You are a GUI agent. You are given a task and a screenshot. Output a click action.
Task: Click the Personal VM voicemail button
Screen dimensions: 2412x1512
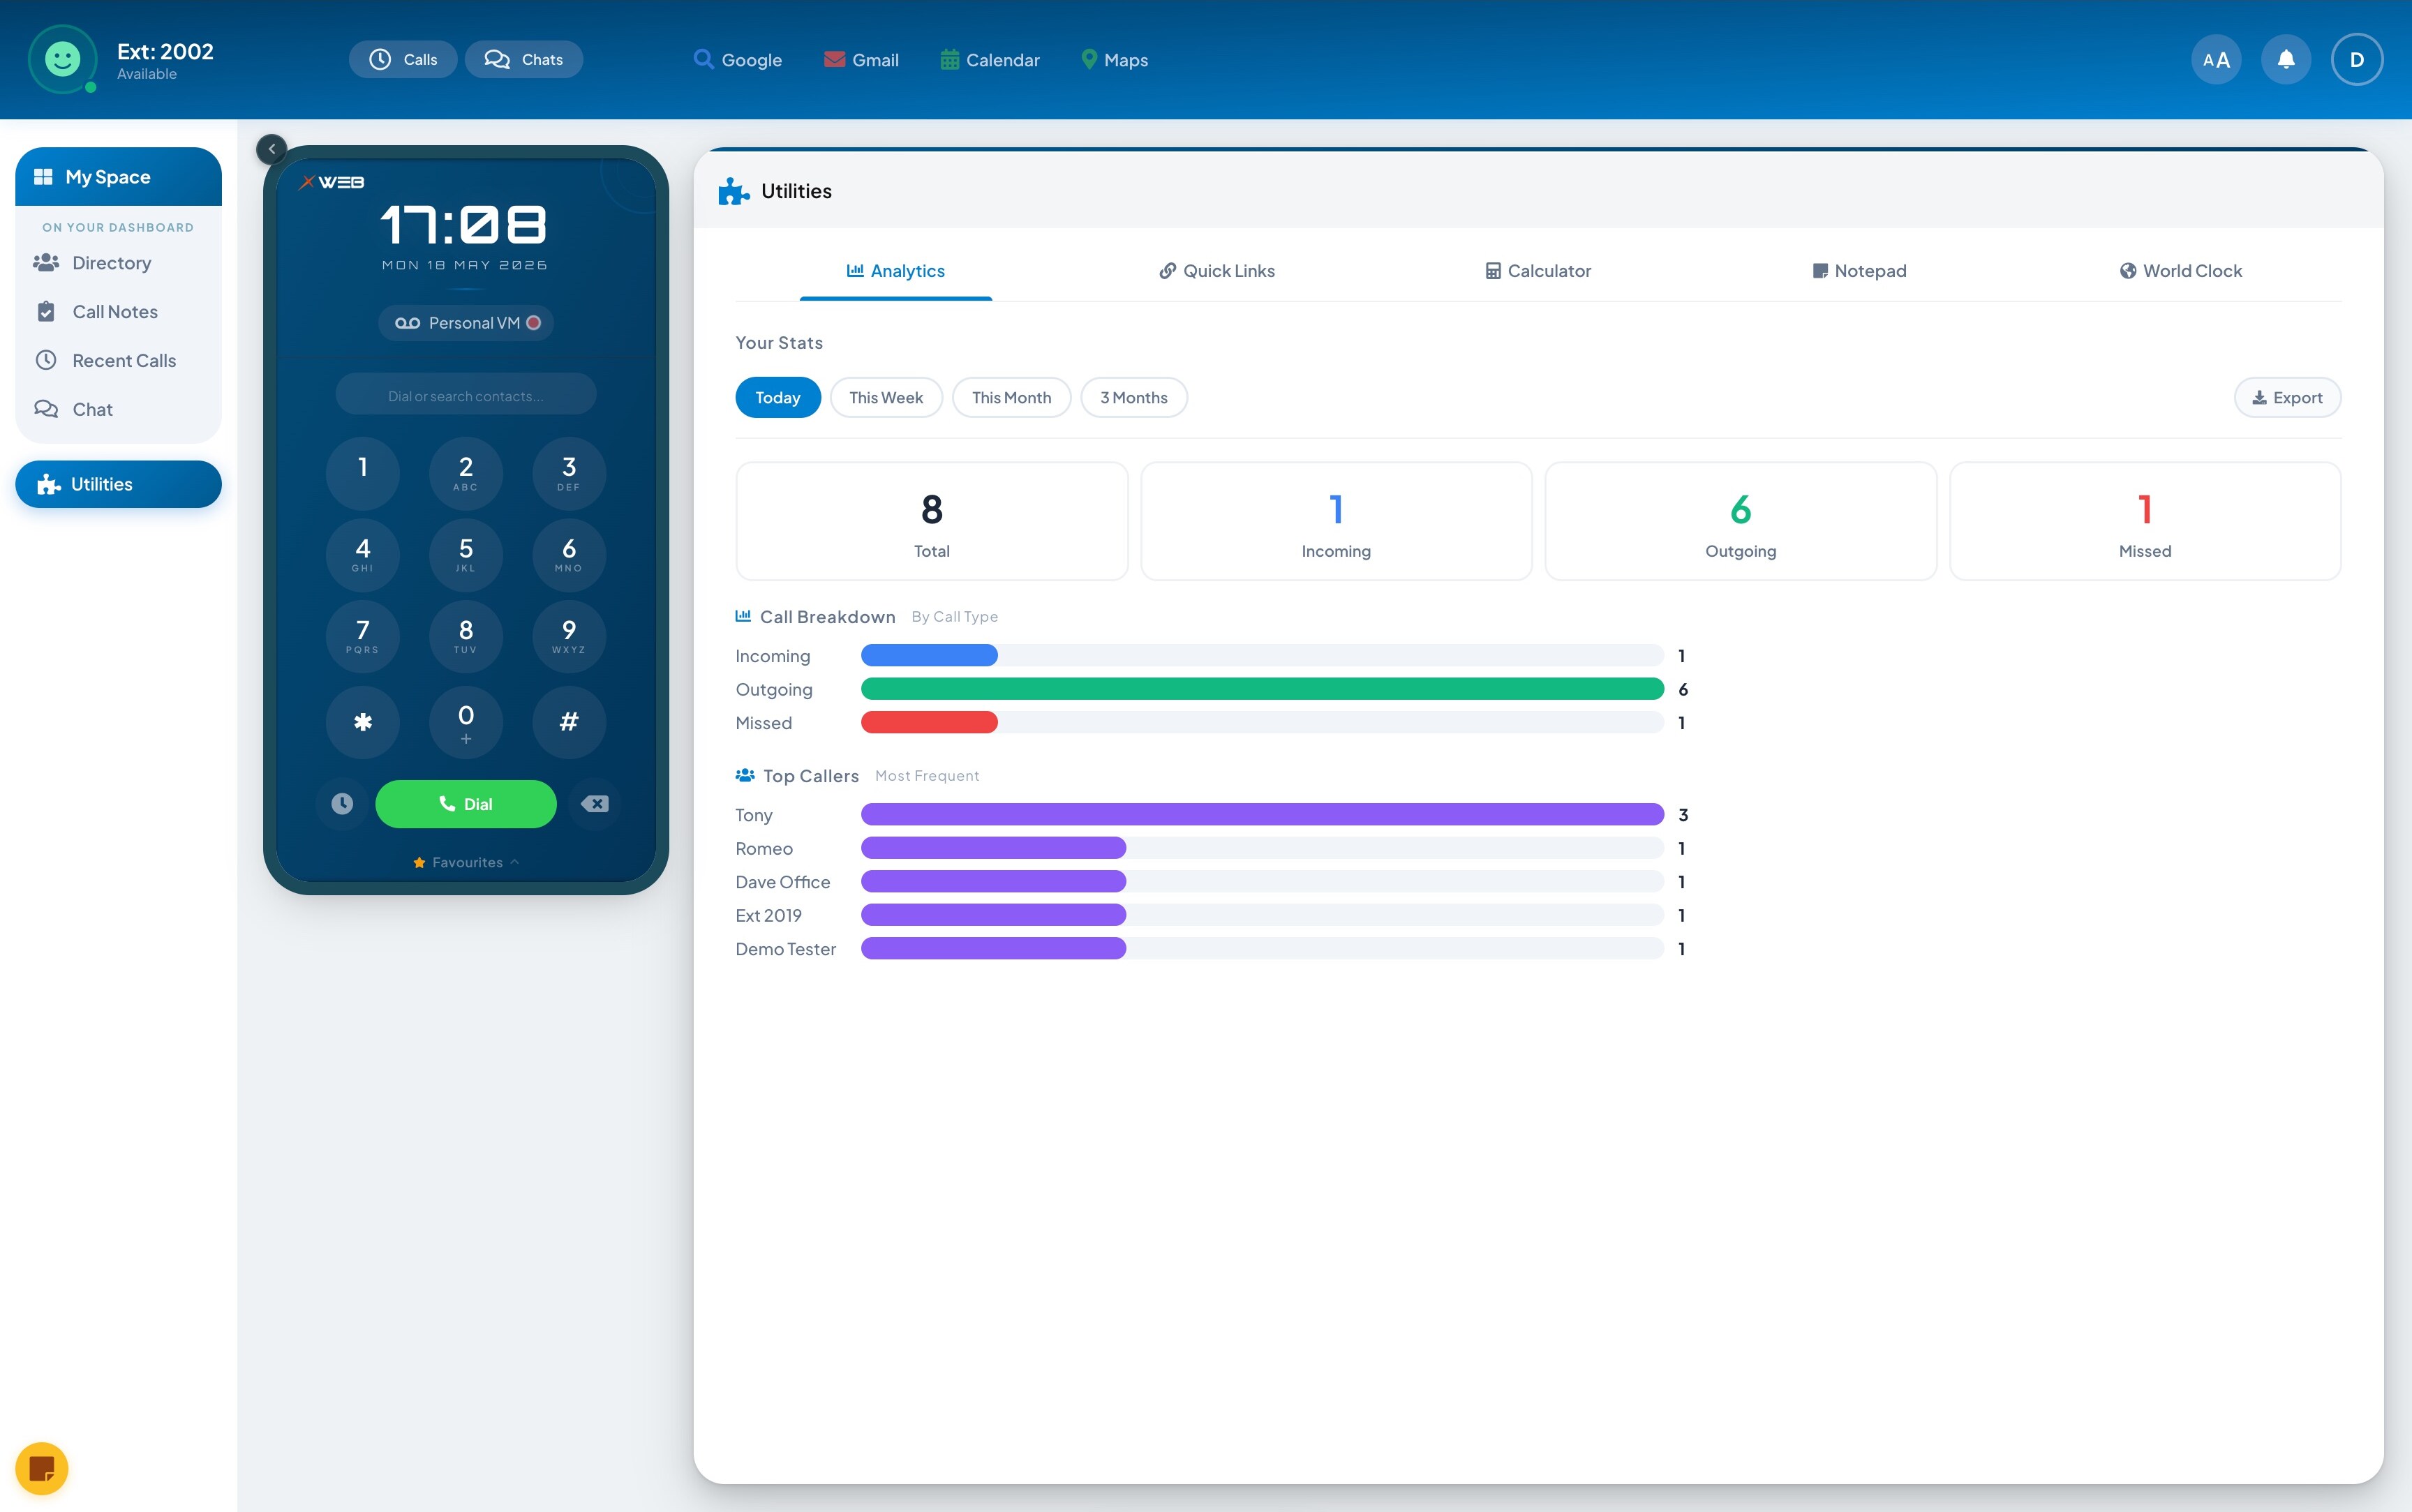[466, 323]
